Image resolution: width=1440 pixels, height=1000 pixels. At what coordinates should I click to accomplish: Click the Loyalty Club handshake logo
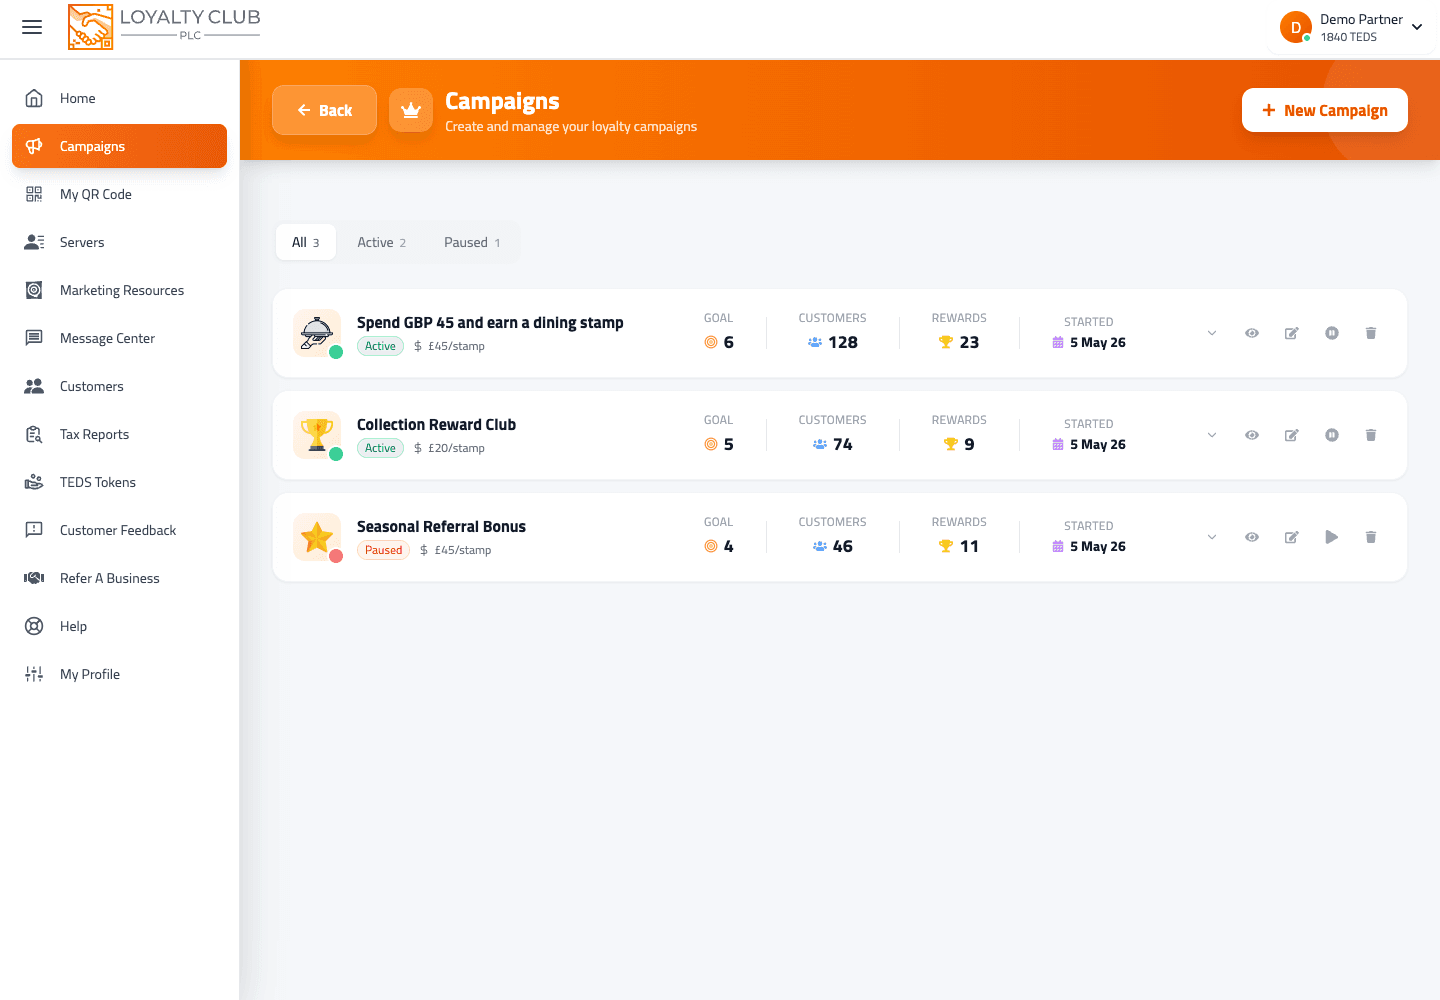(90, 27)
